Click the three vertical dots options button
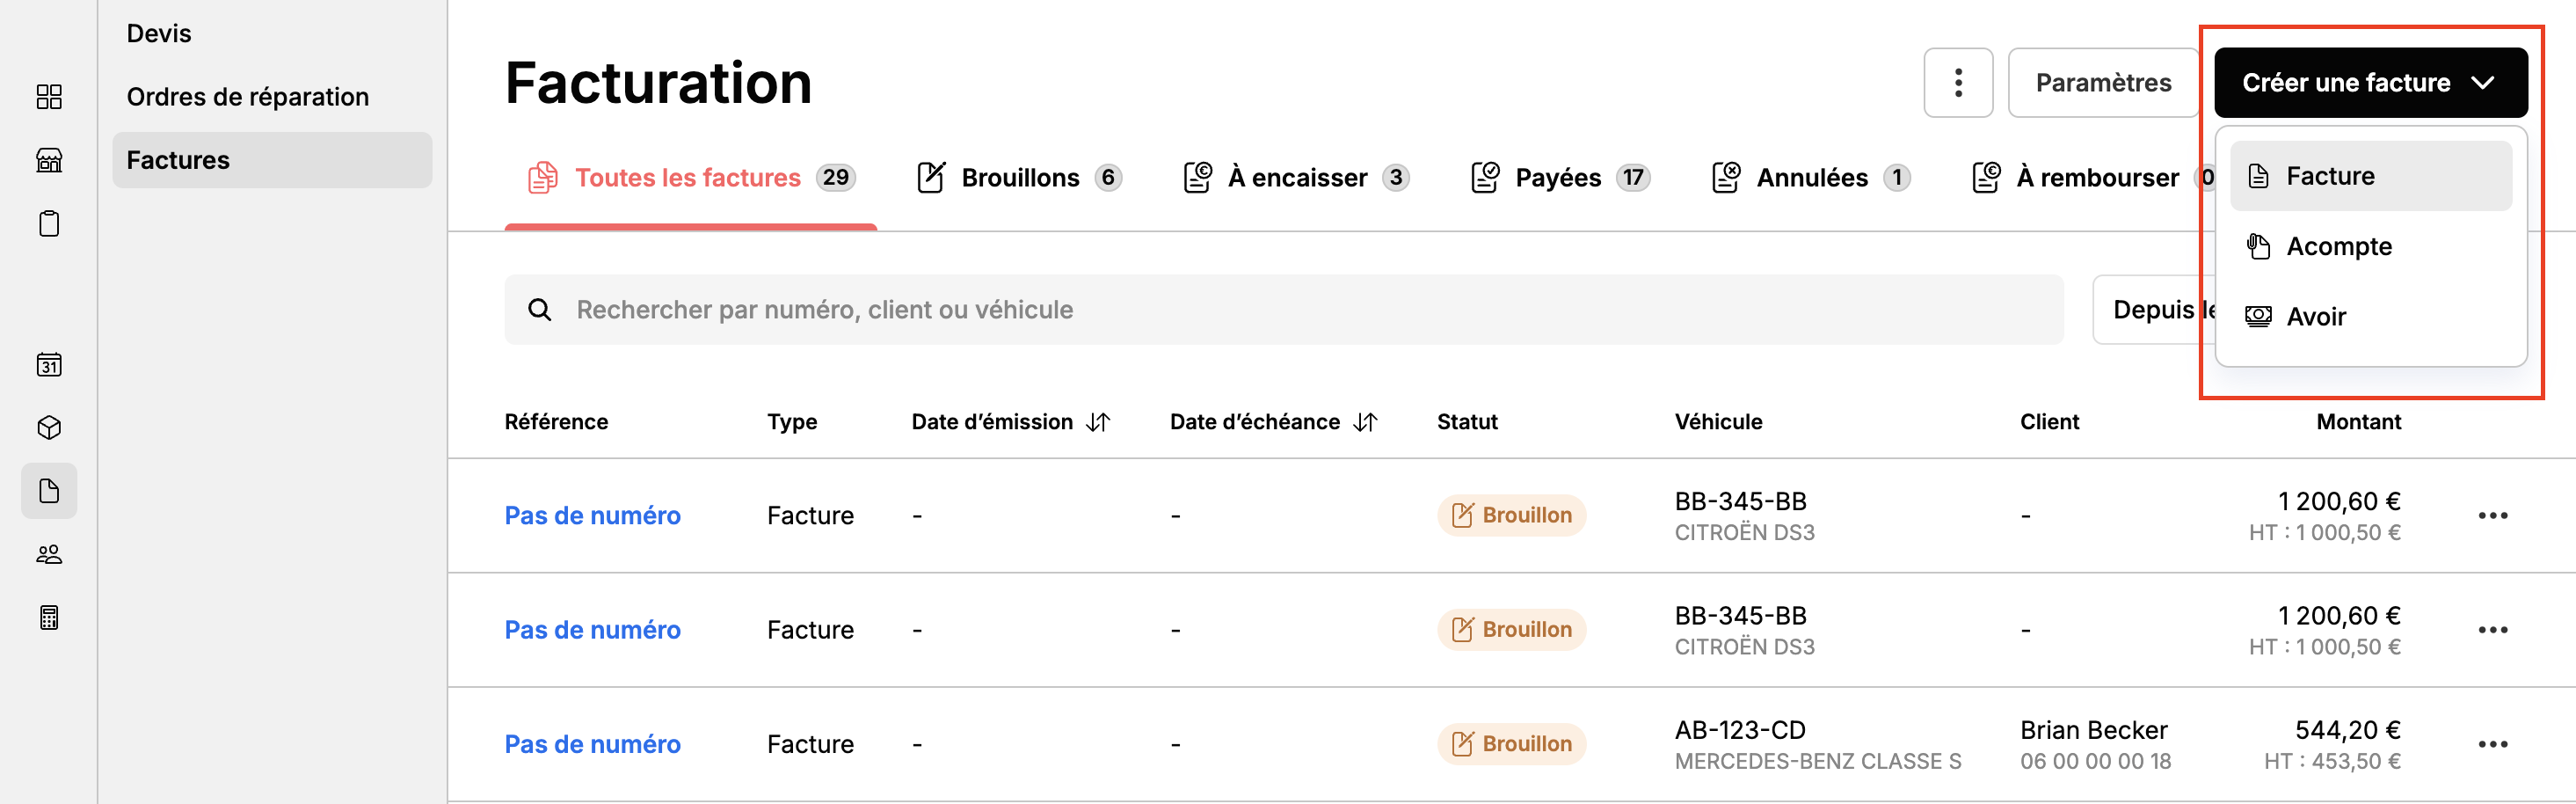Image resolution: width=2576 pixels, height=804 pixels. pyautogui.click(x=1958, y=83)
